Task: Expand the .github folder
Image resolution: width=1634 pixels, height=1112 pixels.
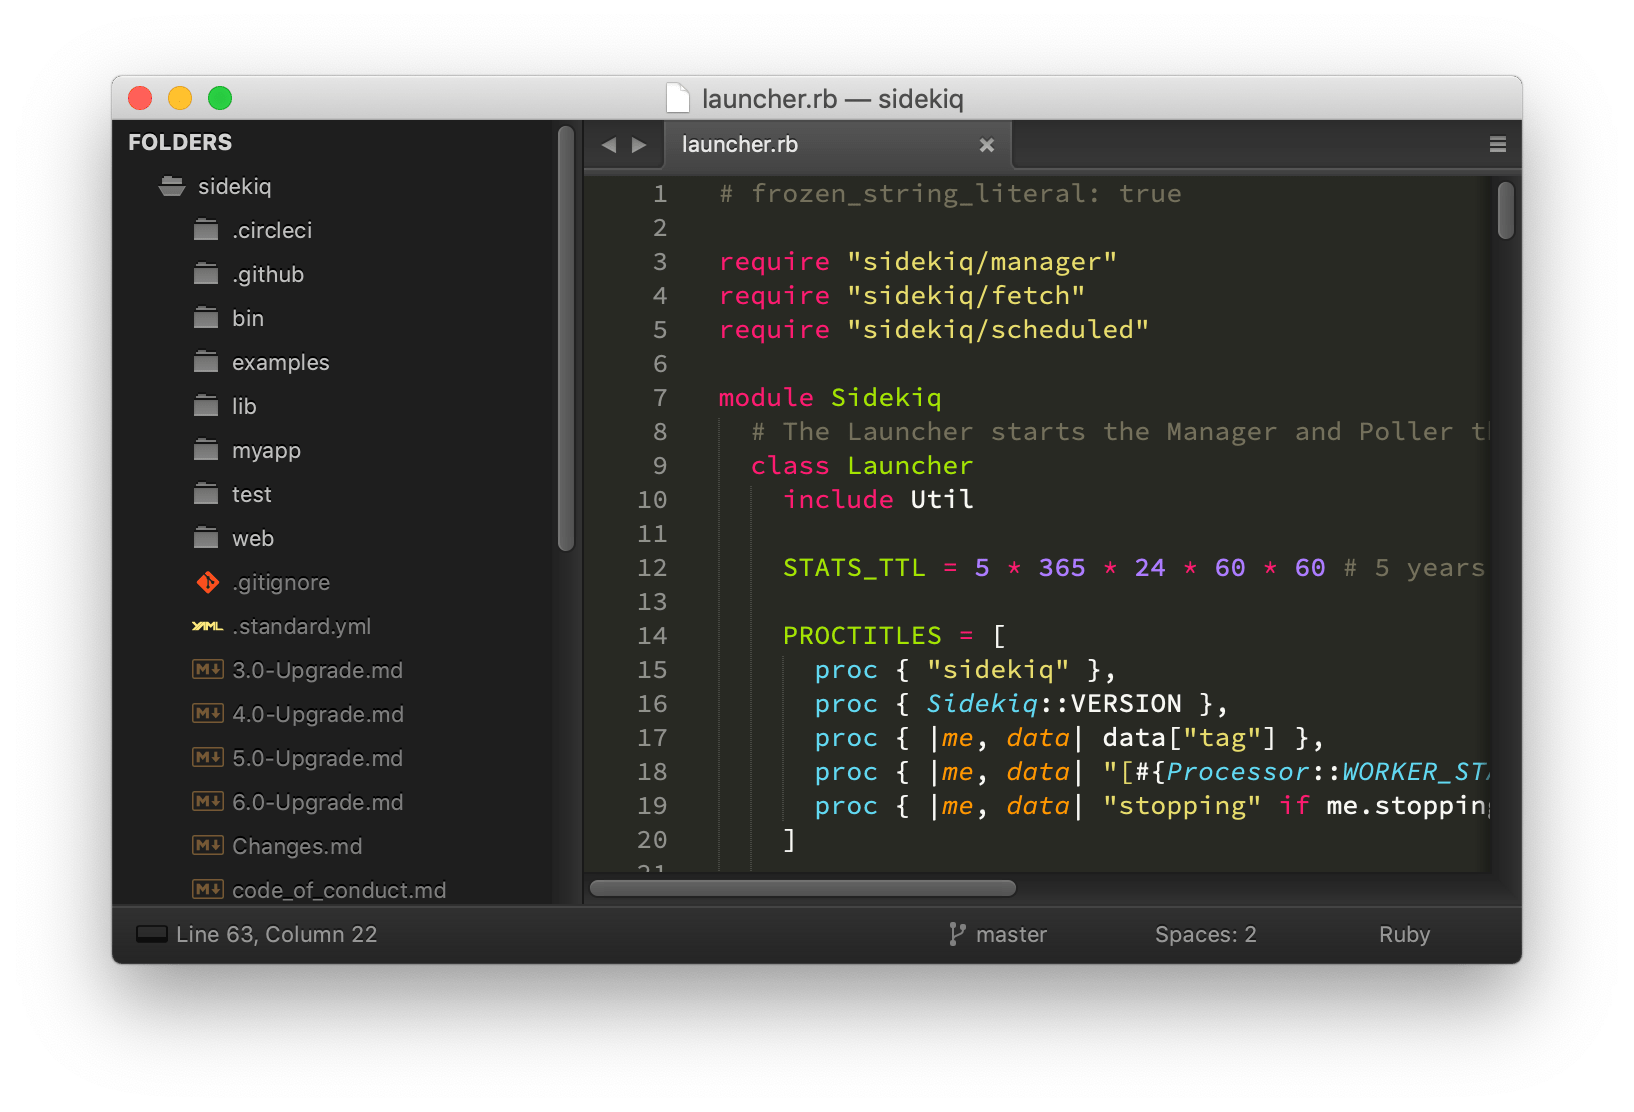Action: click(268, 274)
